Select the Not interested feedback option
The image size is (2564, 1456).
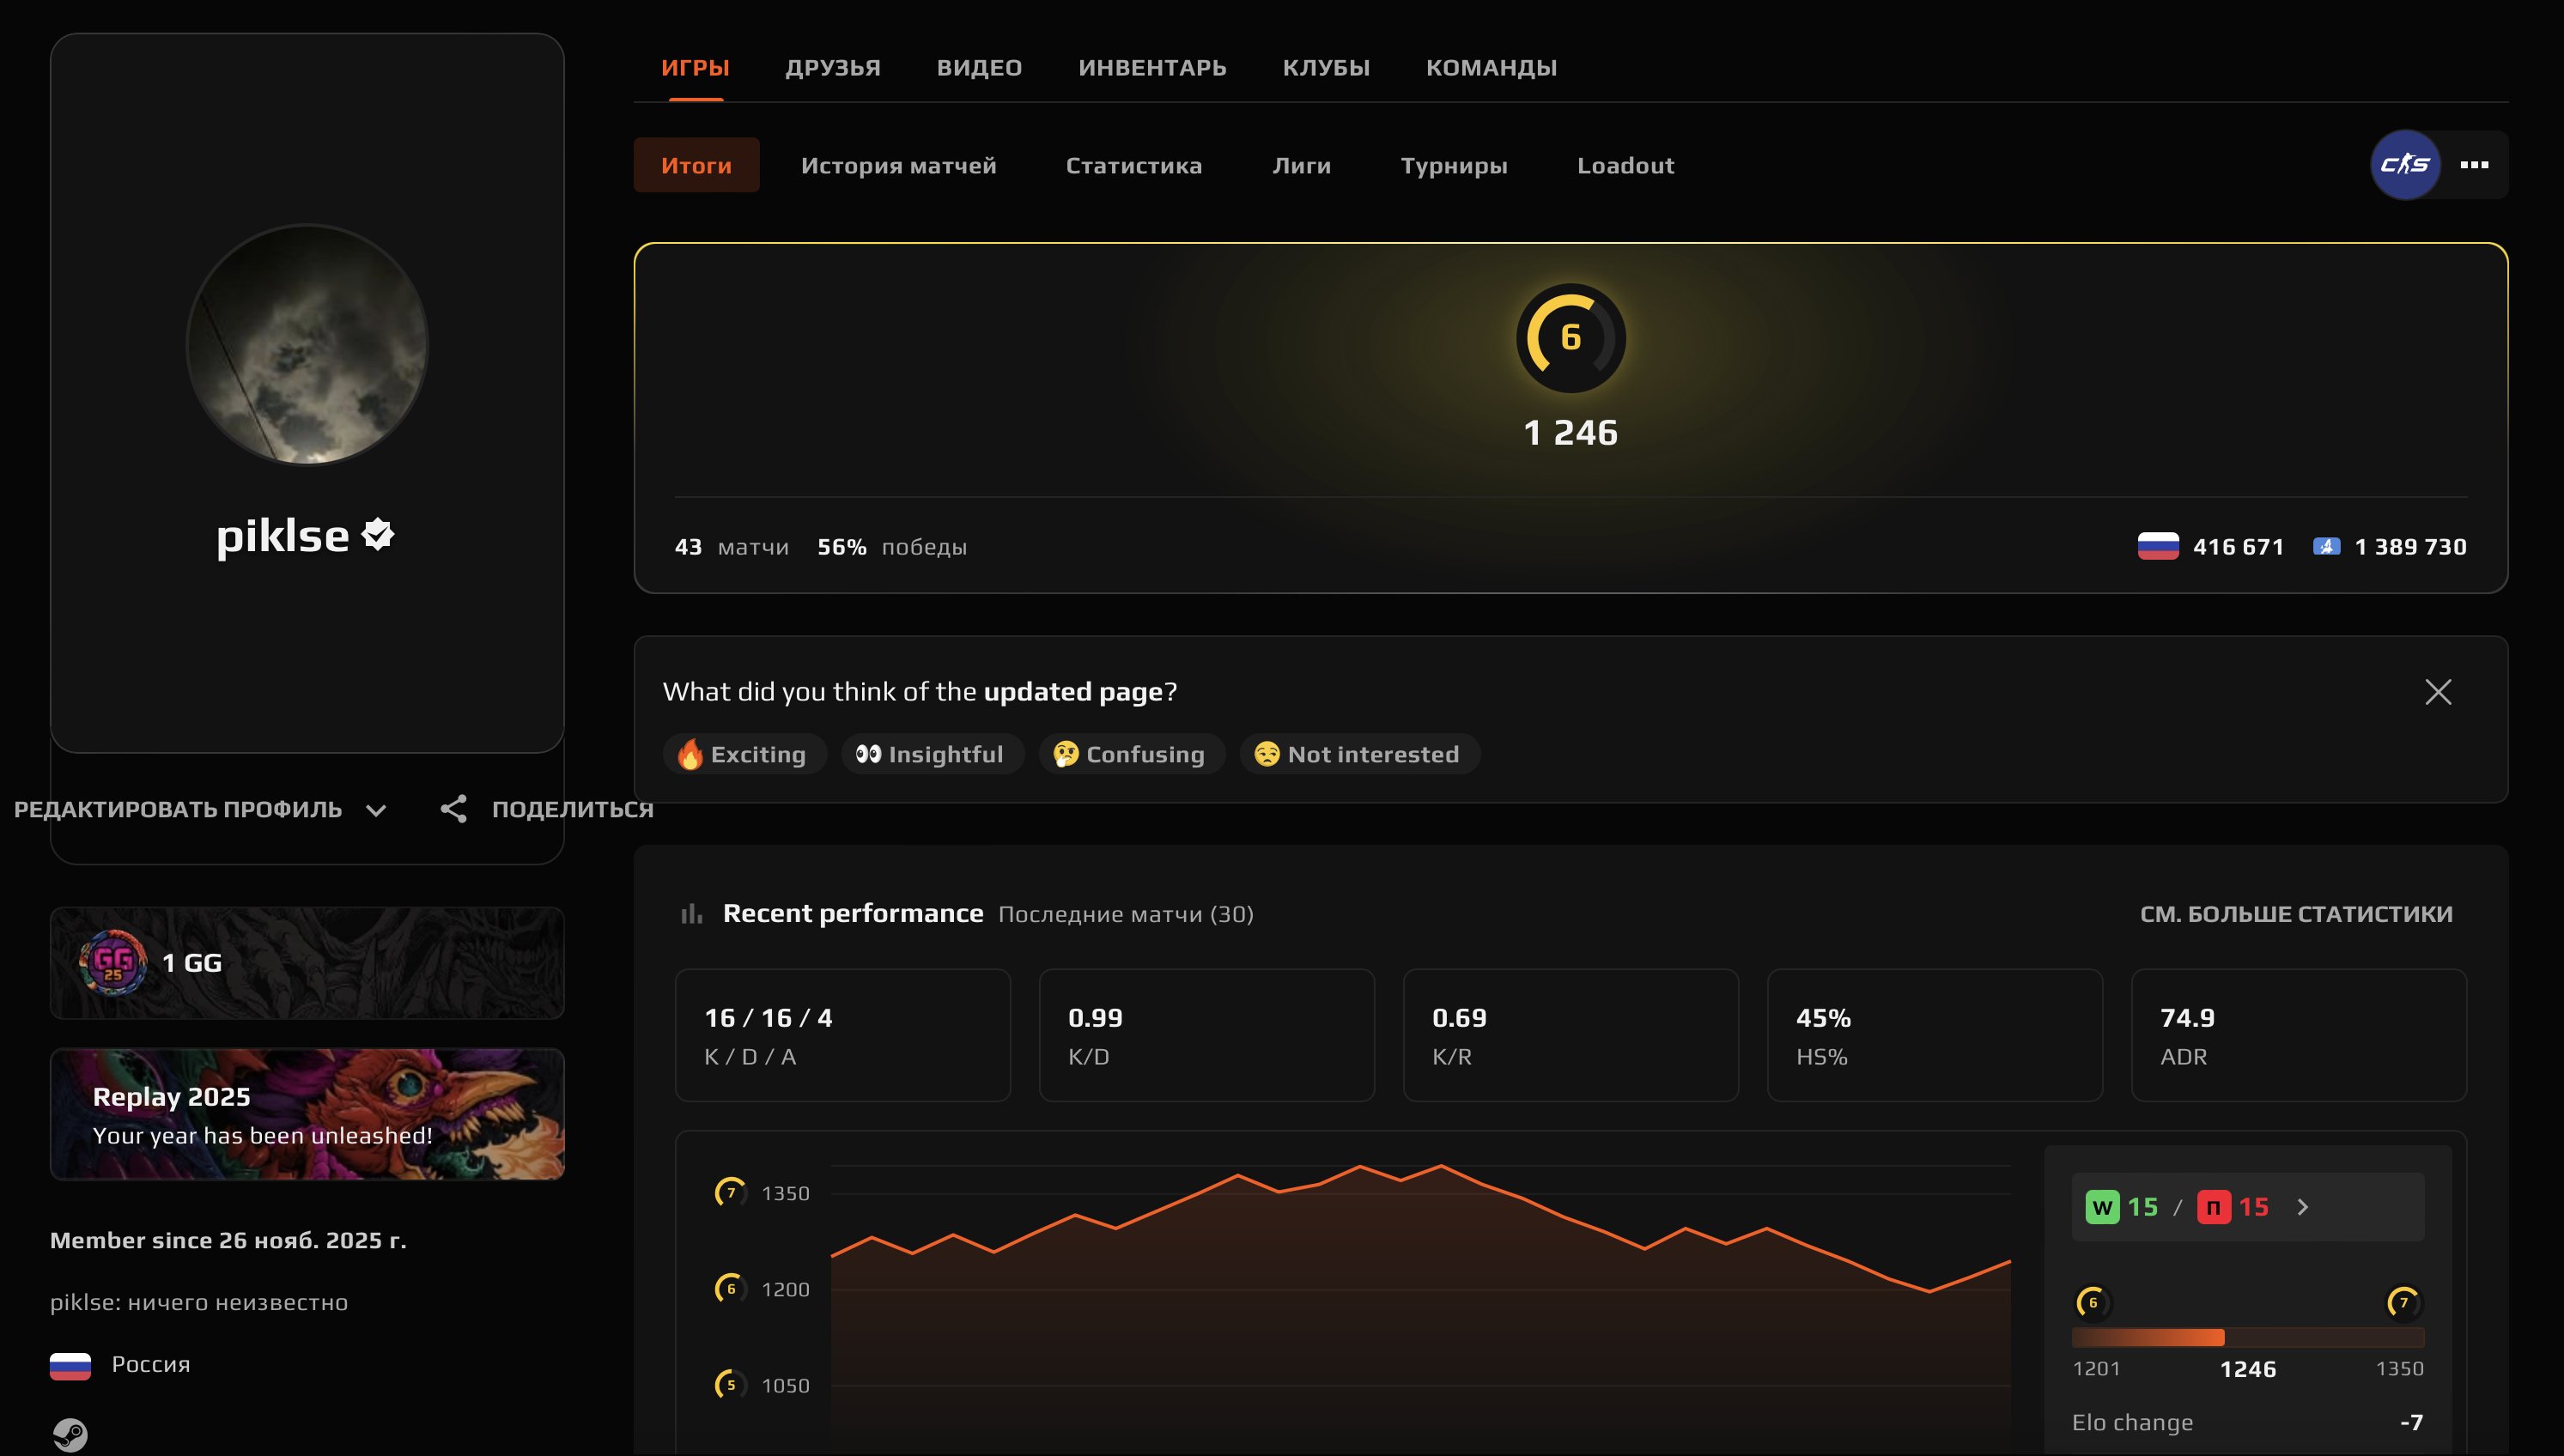pos(1359,754)
